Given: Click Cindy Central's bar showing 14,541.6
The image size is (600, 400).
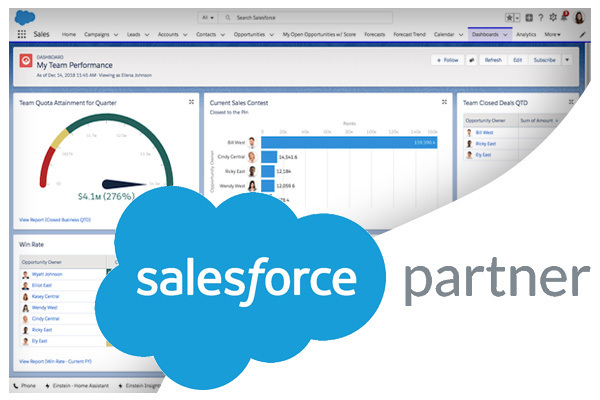Looking at the screenshot, I should [269, 157].
